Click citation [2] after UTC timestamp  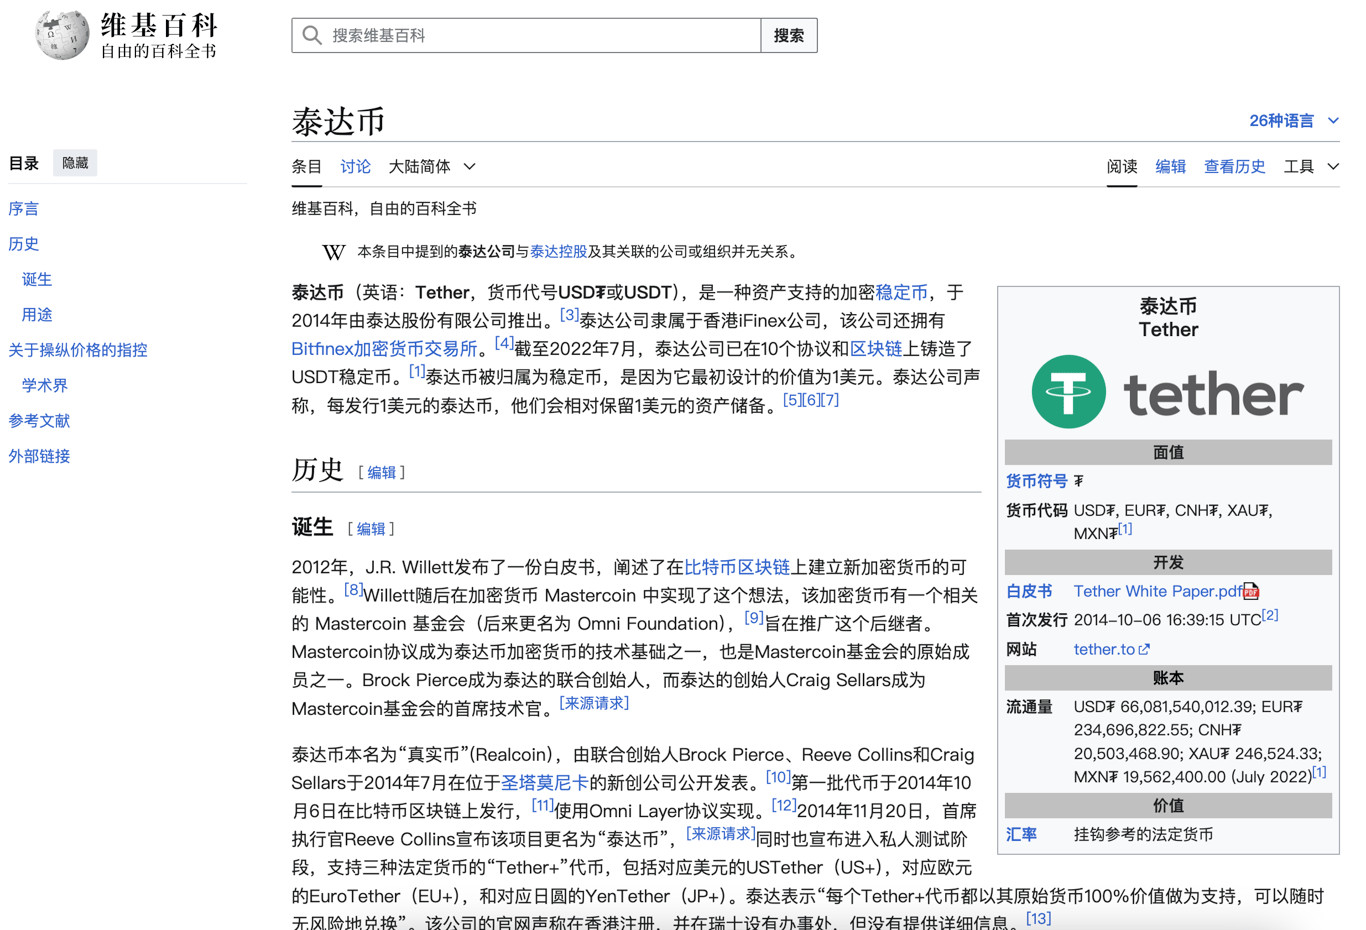[1270, 616]
